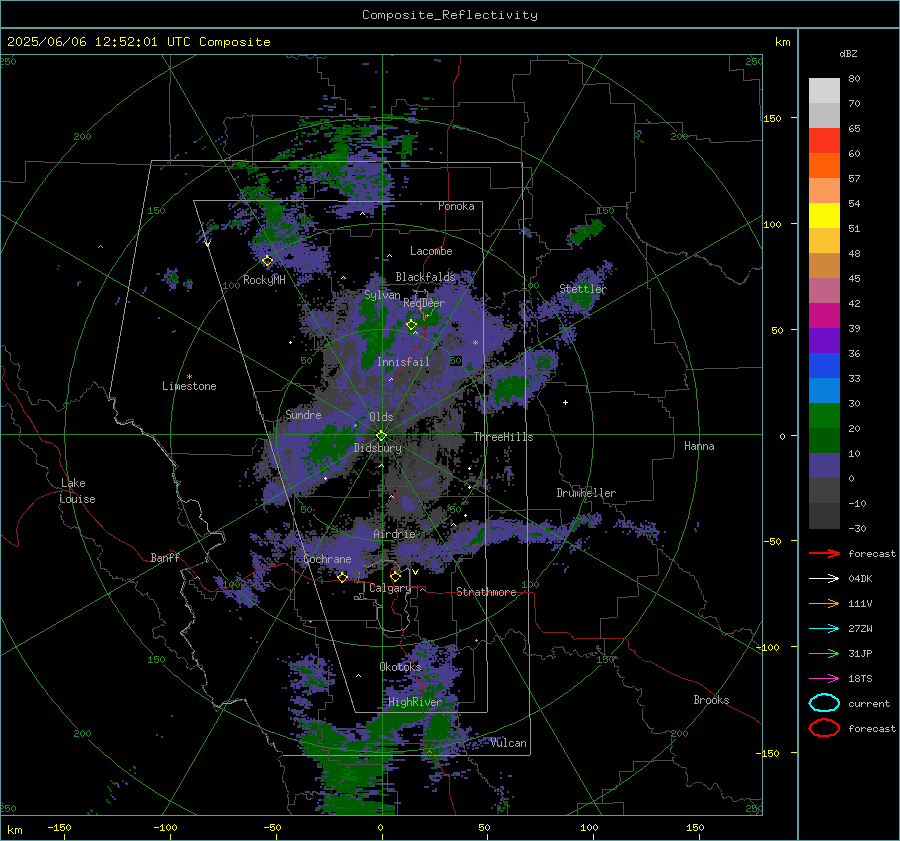The image size is (900, 841).
Task: Click the yellow diamond marker at Didsbury
Action: [x=381, y=436]
